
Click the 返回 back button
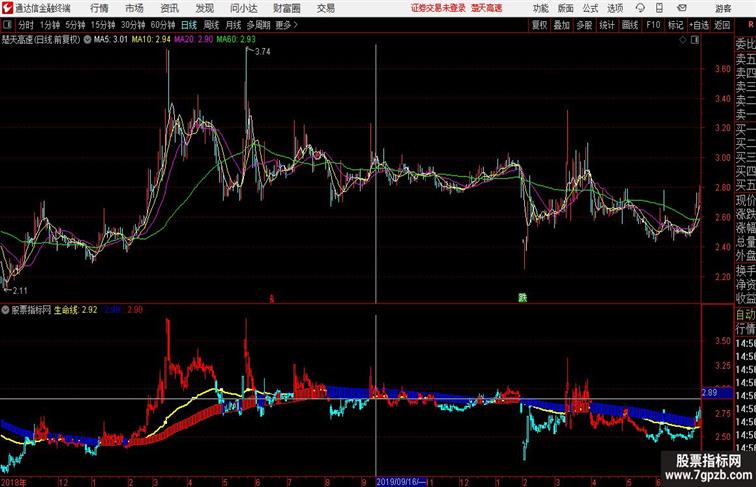point(722,25)
